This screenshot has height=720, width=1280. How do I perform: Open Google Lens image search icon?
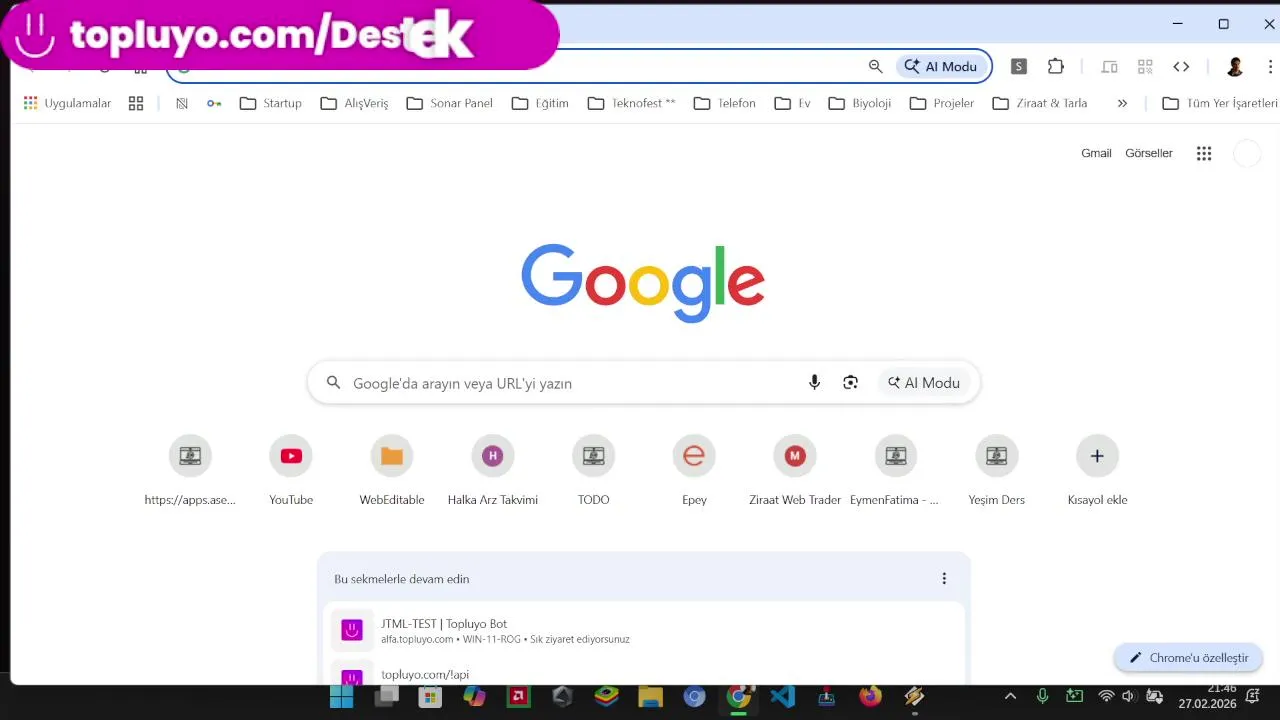[x=850, y=382]
